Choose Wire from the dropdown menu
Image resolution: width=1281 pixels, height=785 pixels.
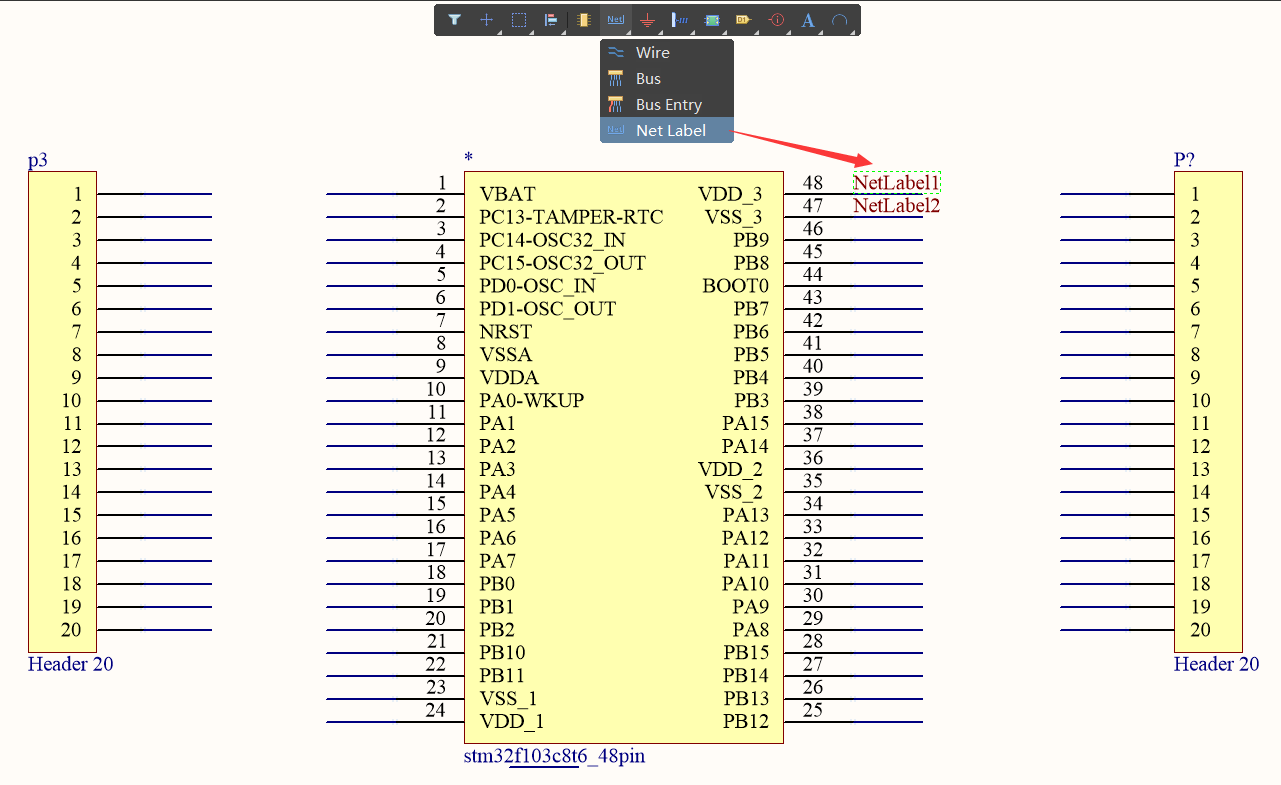point(667,53)
